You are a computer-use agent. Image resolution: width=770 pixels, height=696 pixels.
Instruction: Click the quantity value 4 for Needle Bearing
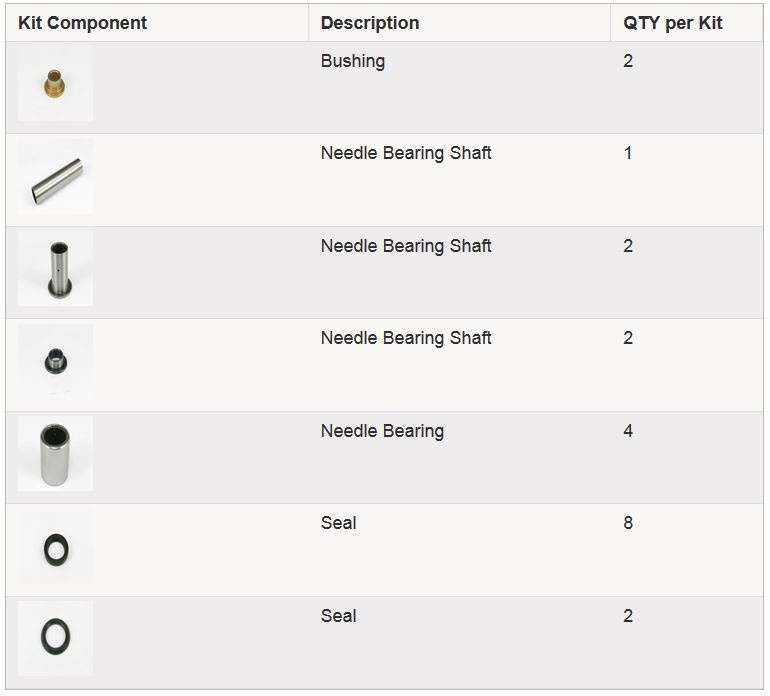tap(628, 431)
